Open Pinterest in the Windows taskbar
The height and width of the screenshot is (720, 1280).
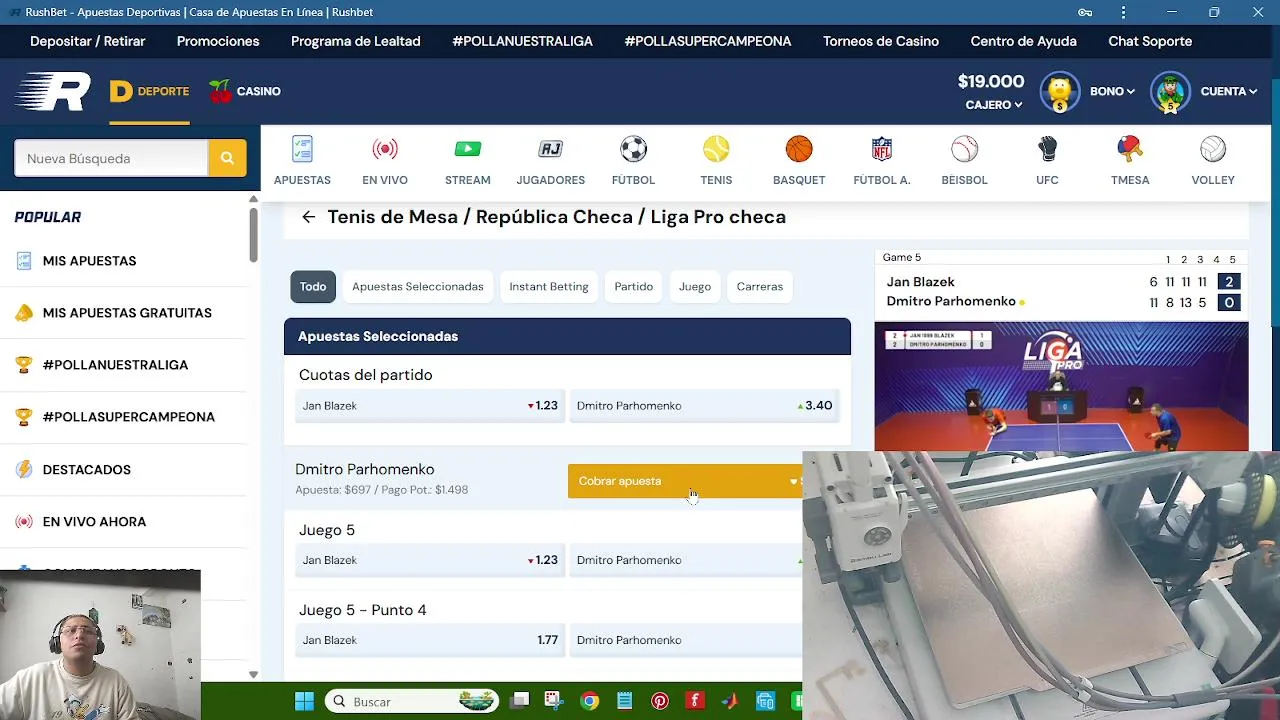click(660, 701)
